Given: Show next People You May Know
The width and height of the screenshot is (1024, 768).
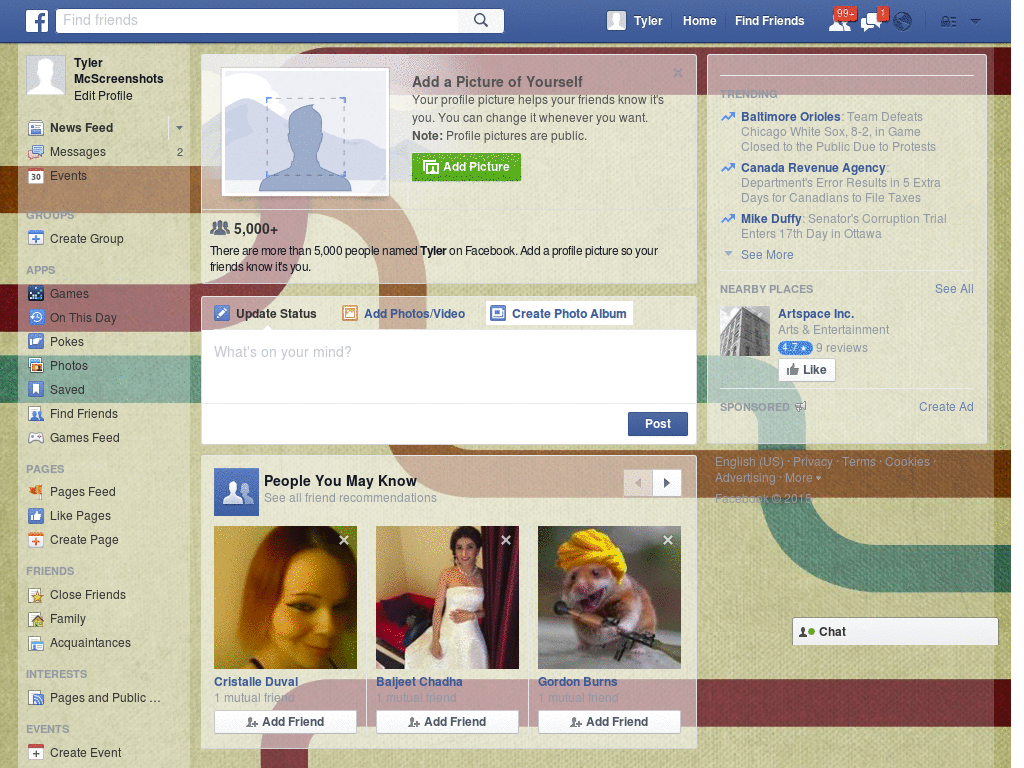Looking at the screenshot, I should pyautogui.click(x=667, y=483).
